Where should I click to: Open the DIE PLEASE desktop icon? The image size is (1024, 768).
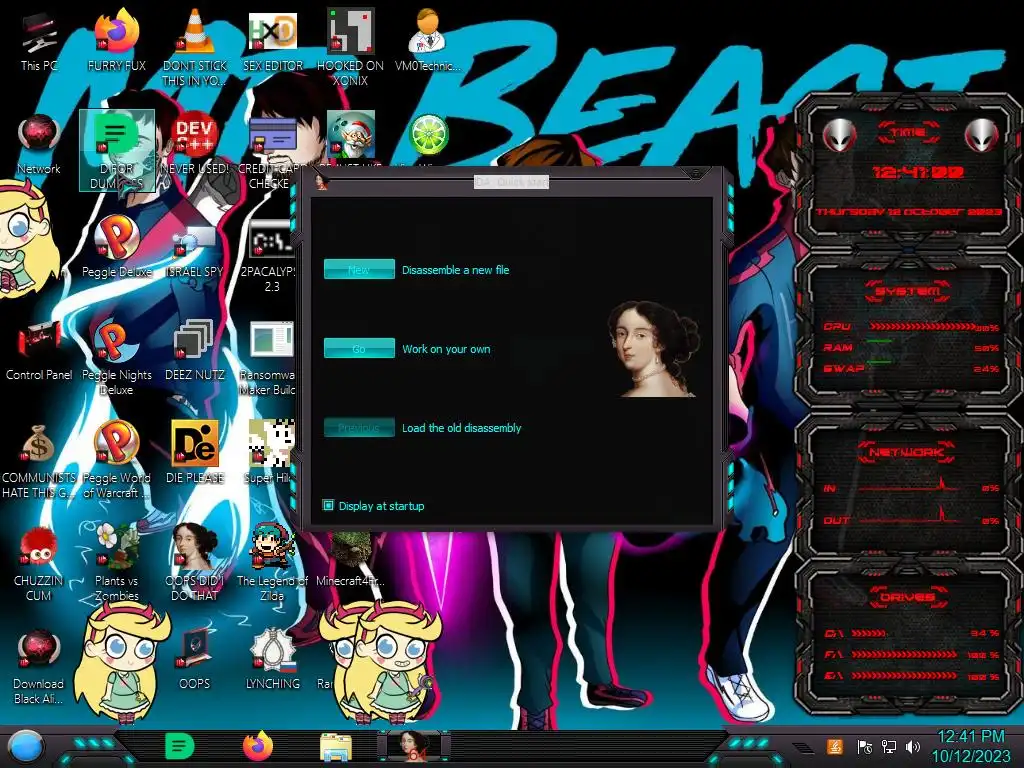point(195,453)
